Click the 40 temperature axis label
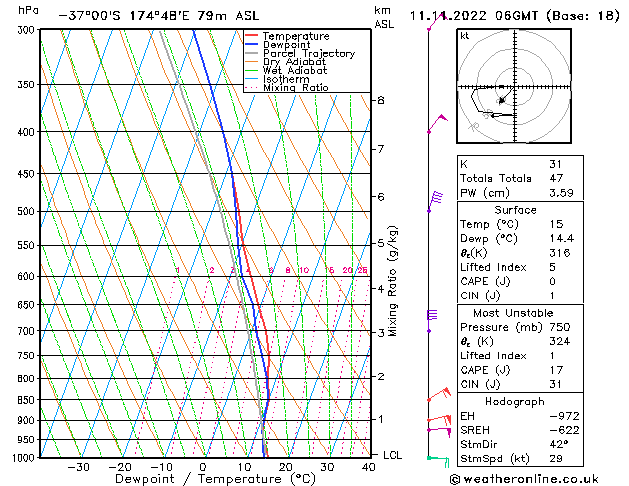Screen dimensions: 629x486 click(368, 468)
